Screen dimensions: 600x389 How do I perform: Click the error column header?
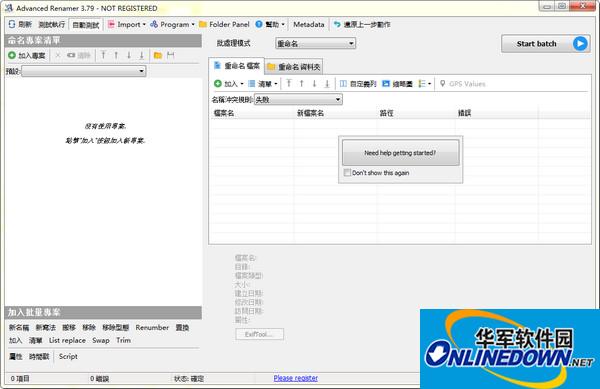tap(497, 113)
